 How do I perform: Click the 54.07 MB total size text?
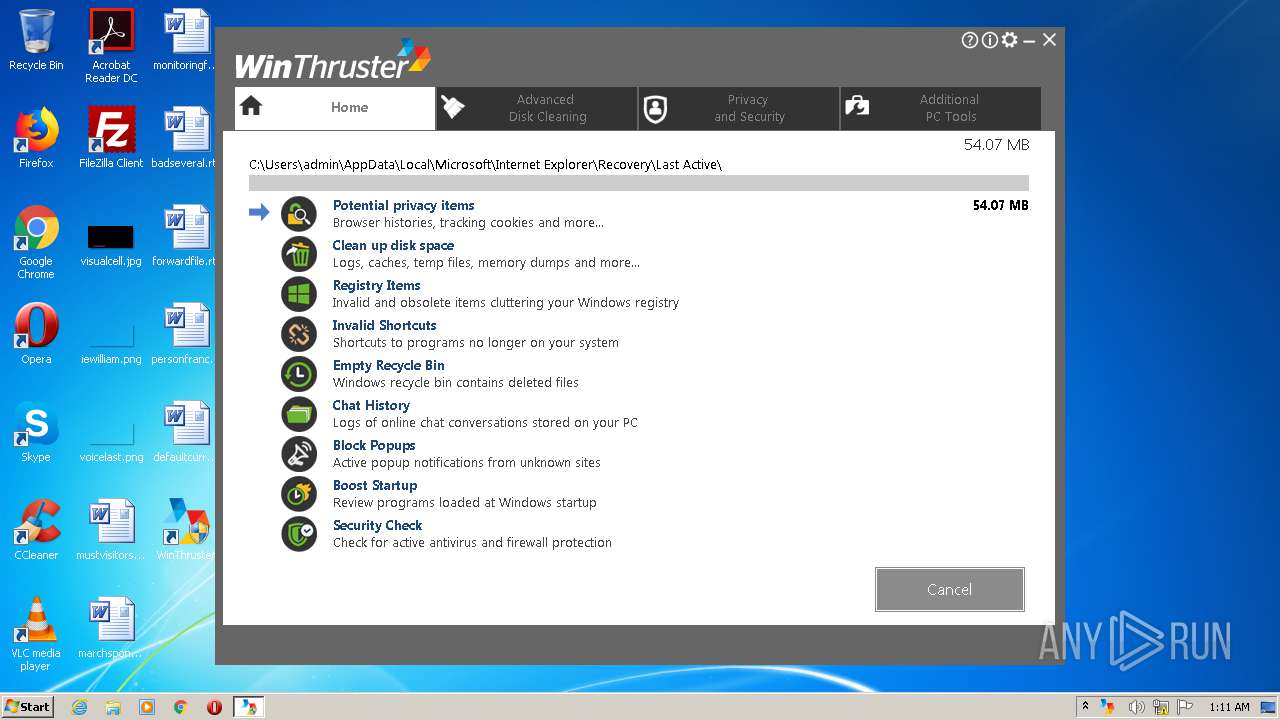[996, 145]
